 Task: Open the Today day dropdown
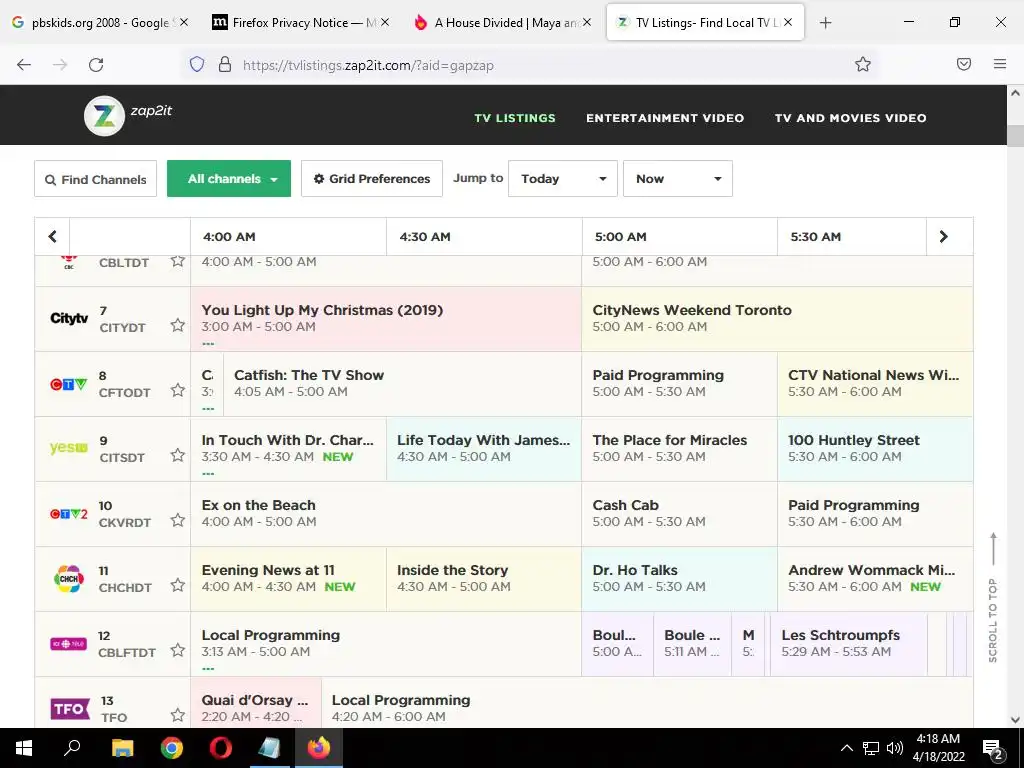pyautogui.click(x=563, y=178)
